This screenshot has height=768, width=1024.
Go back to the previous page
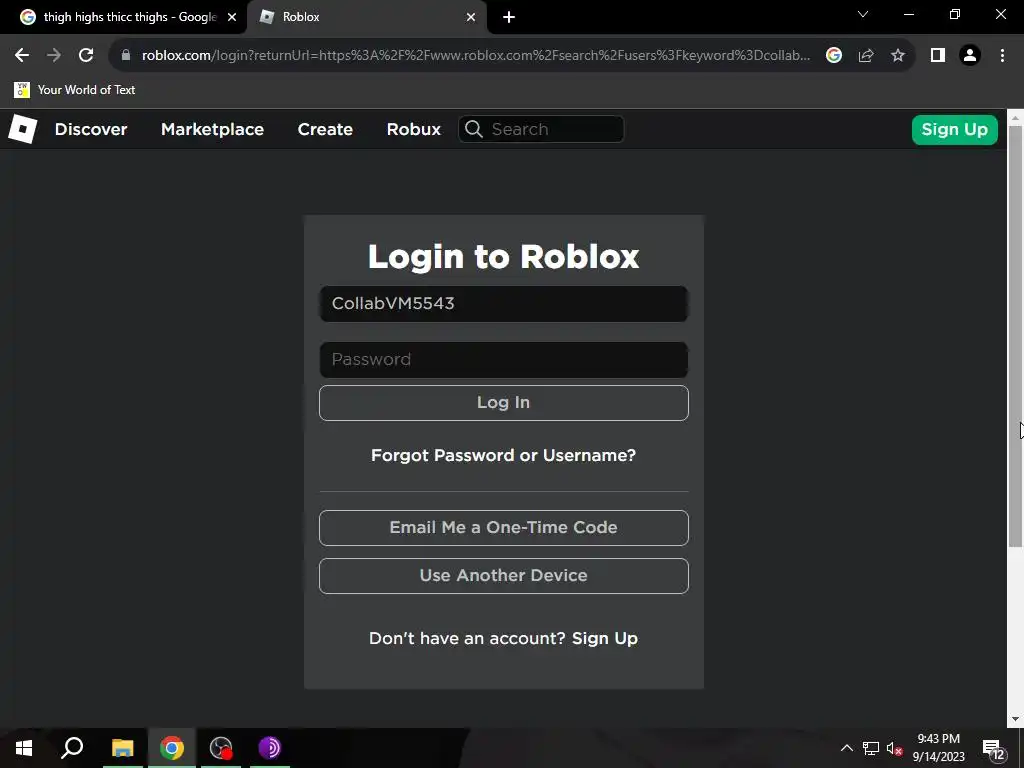[x=22, y=56]
